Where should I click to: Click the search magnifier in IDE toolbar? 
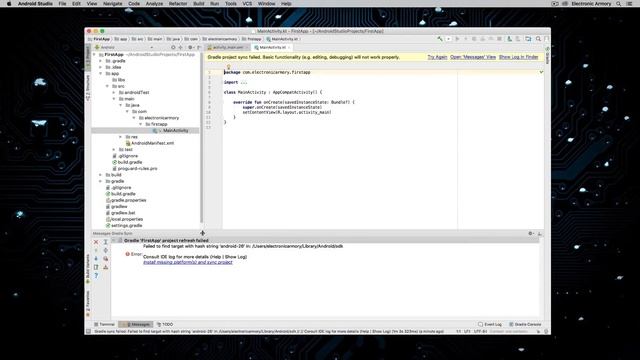[538, 39]
